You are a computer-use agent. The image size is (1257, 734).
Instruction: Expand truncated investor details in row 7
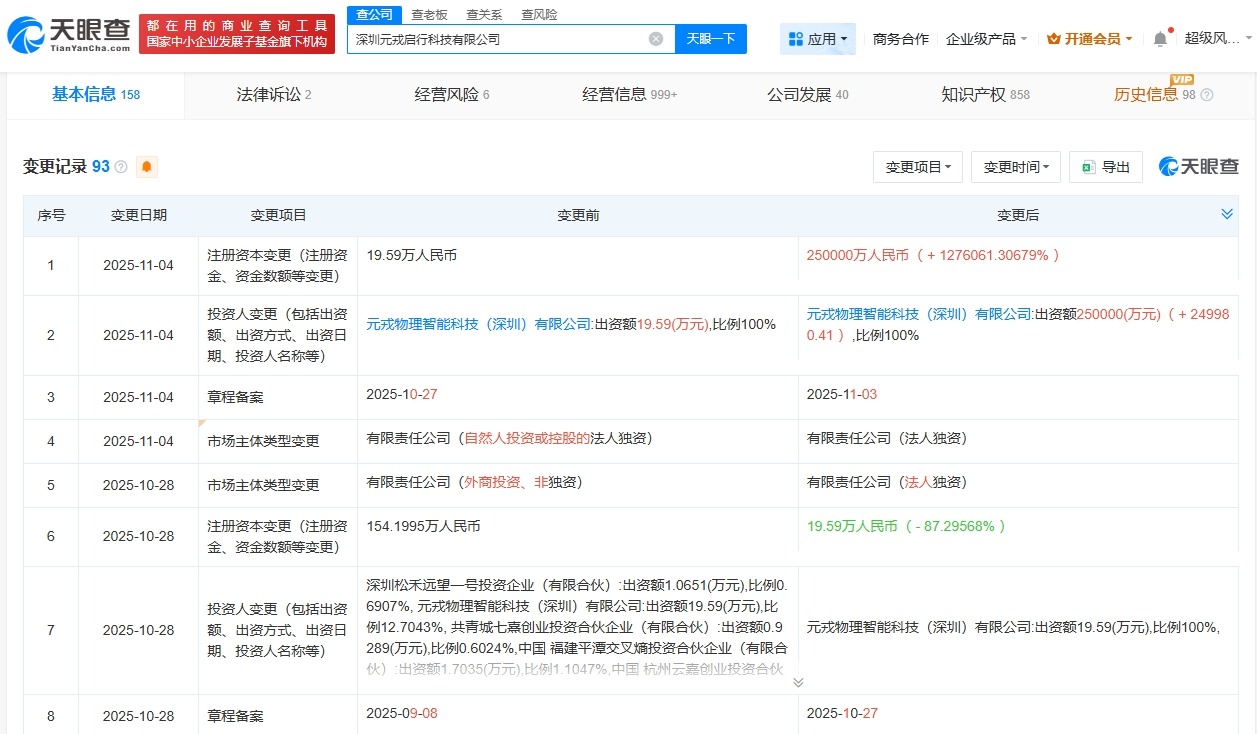(797, 681)
